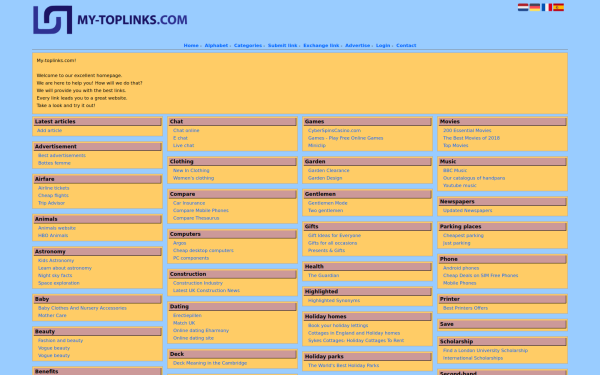600x375 pixels.
Task: Open the Categories navigation link
Action: 248,46
